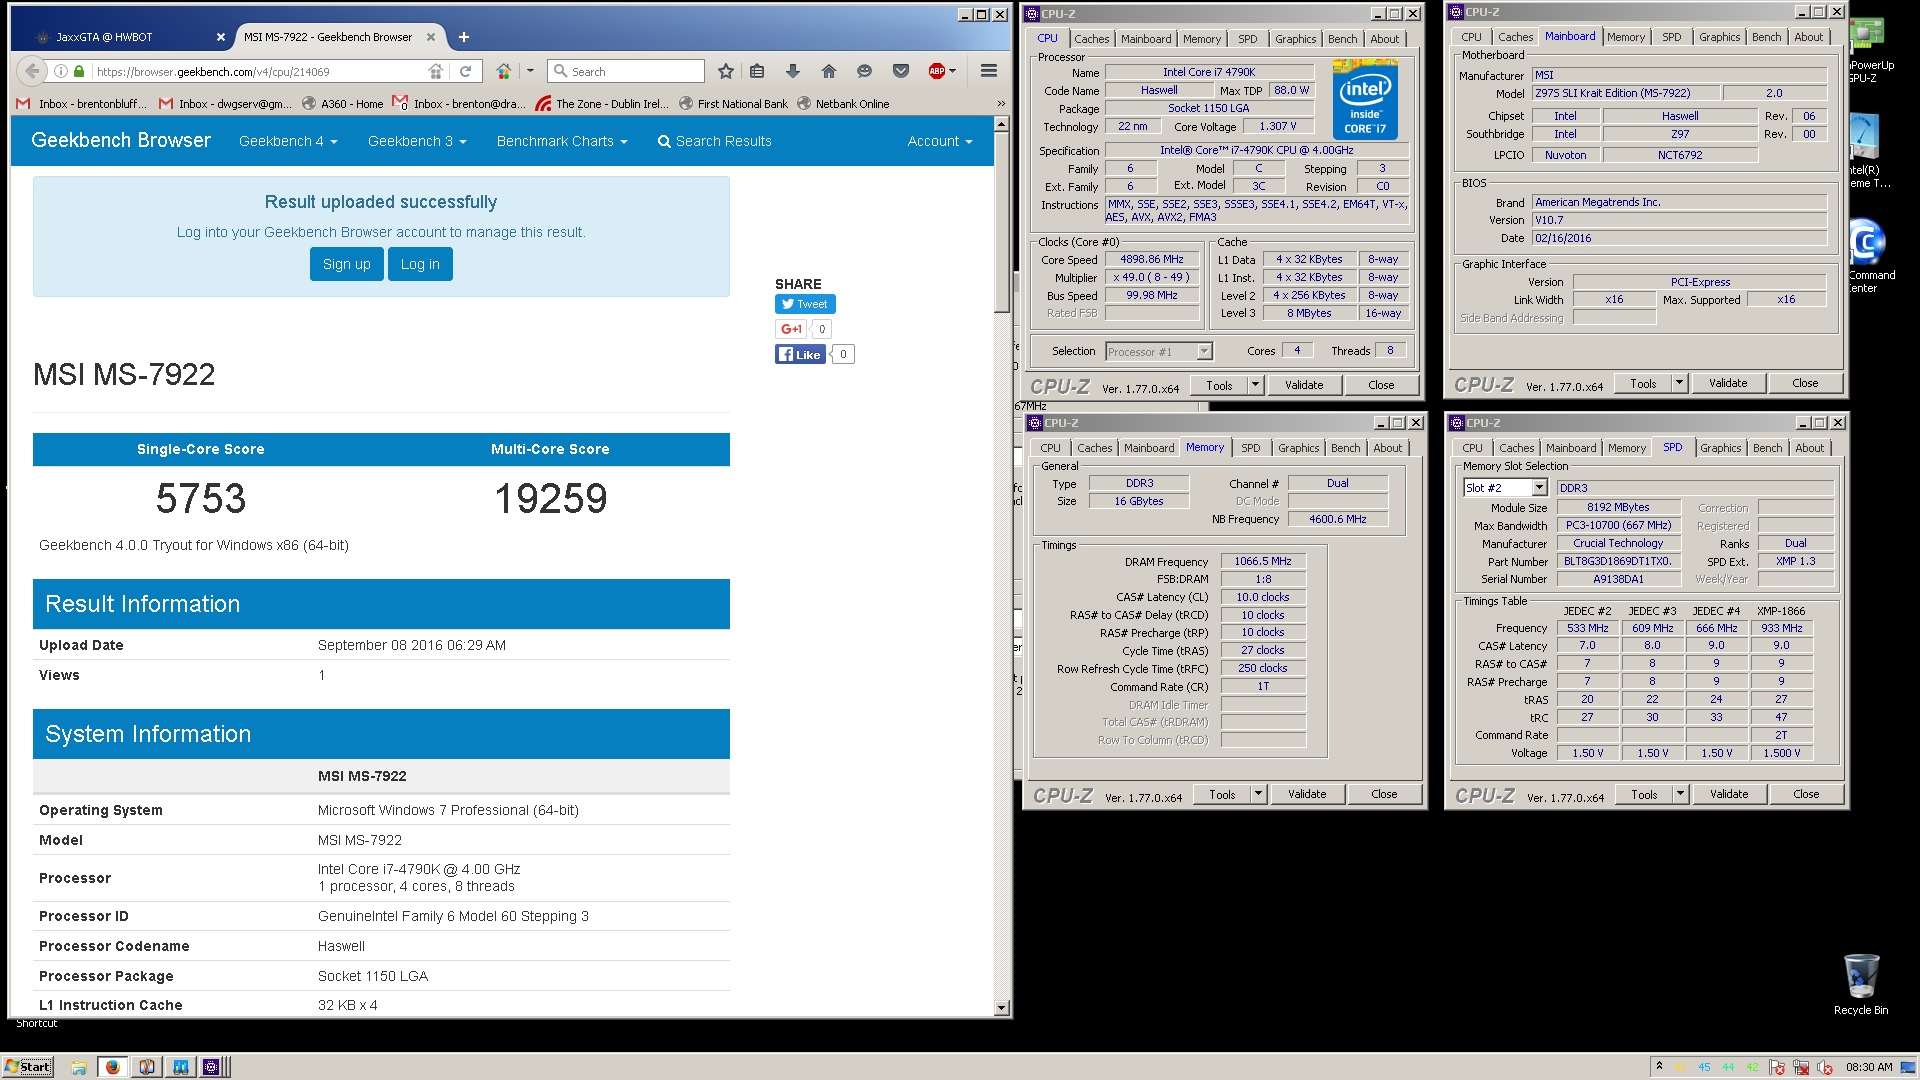Screen dimensions: 1920x1080
Task: Open Action Center flag tray icon
Action: (x=1778, y=1067)
